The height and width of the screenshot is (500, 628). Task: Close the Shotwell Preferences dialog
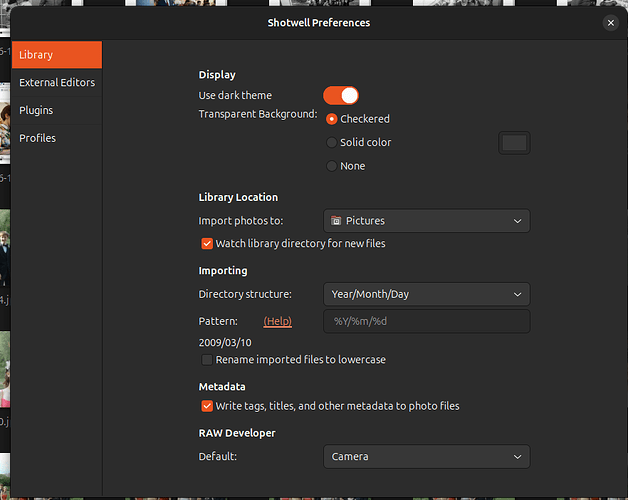[611, 22]
